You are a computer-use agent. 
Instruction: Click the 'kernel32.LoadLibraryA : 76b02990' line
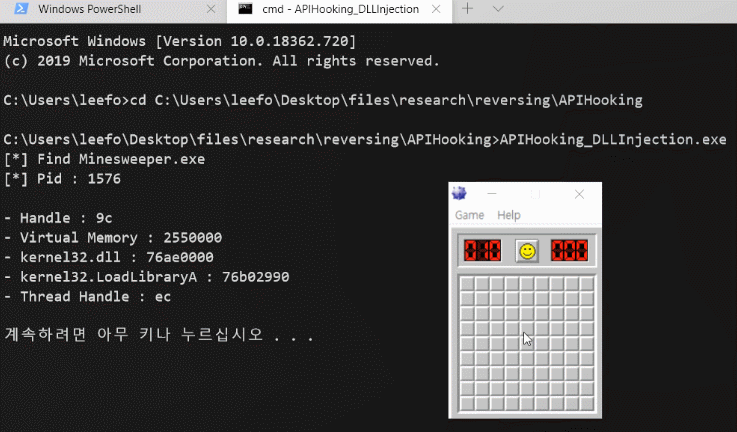146,277
